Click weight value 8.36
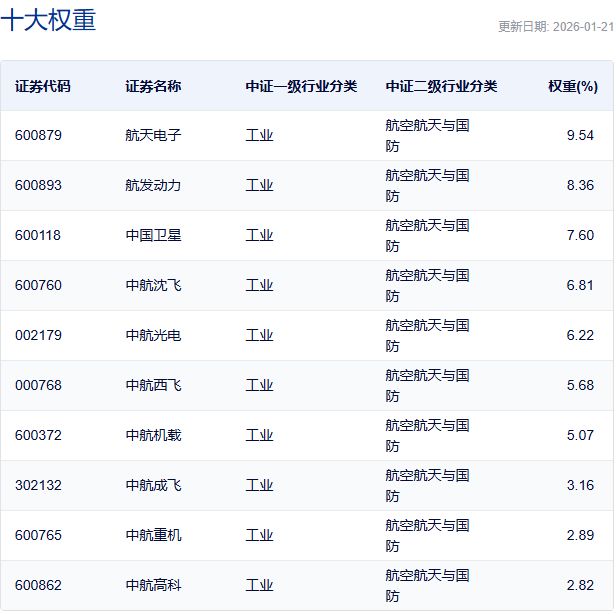Viewport: 616px width, 614px height. 580,185
